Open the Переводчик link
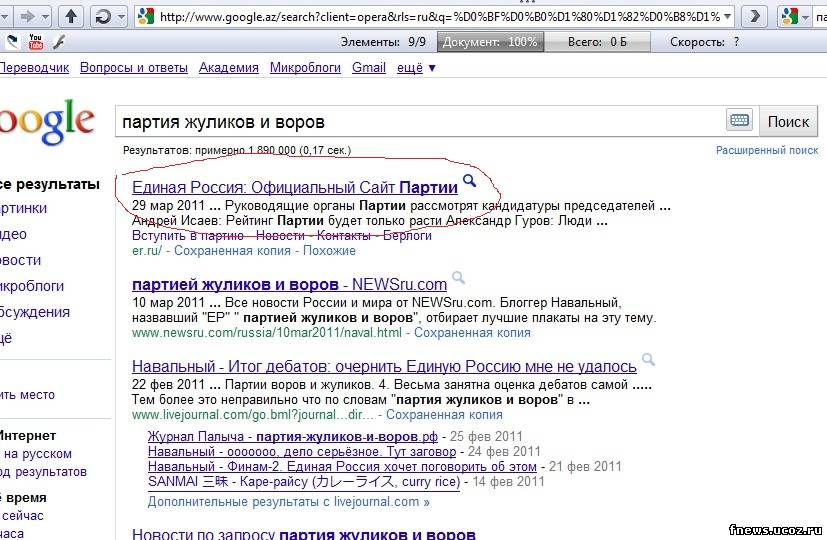Image resolution: width=827 pixels, height=540 pixels. pos(34,68)
